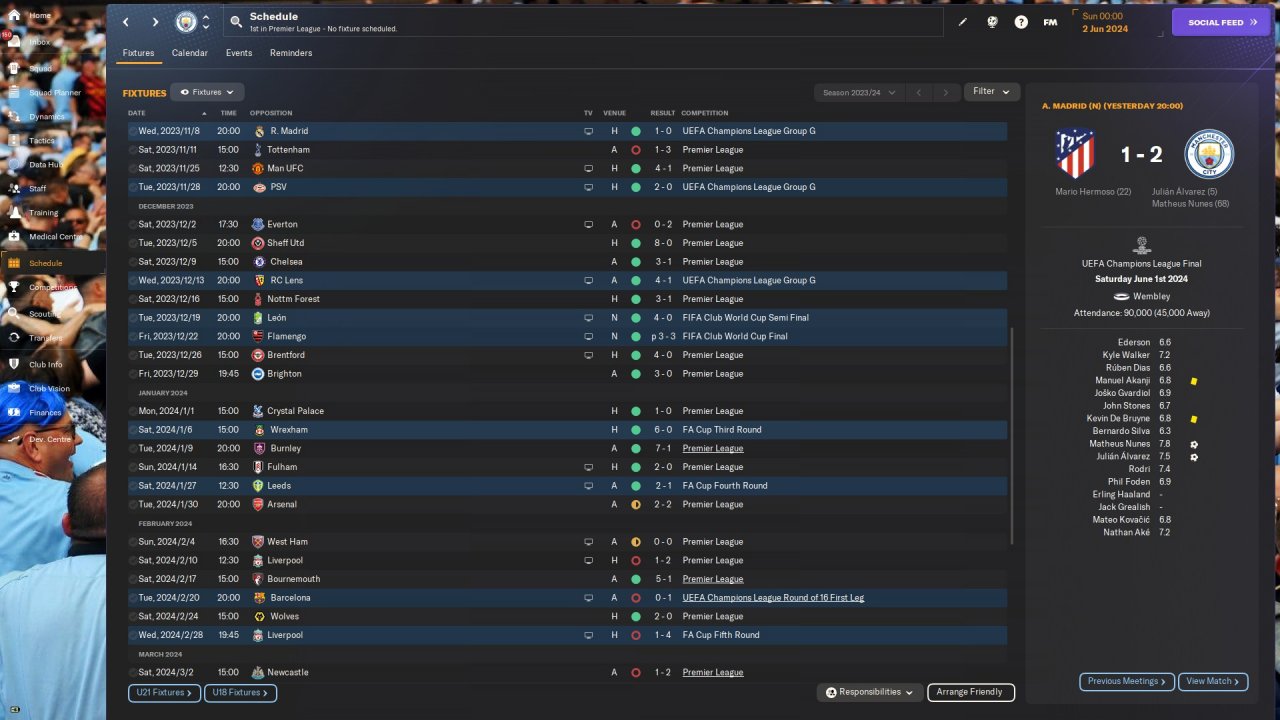1280x720 pixels.
Task: Open the Inbox from the sidebar
Action: [15, 42]
